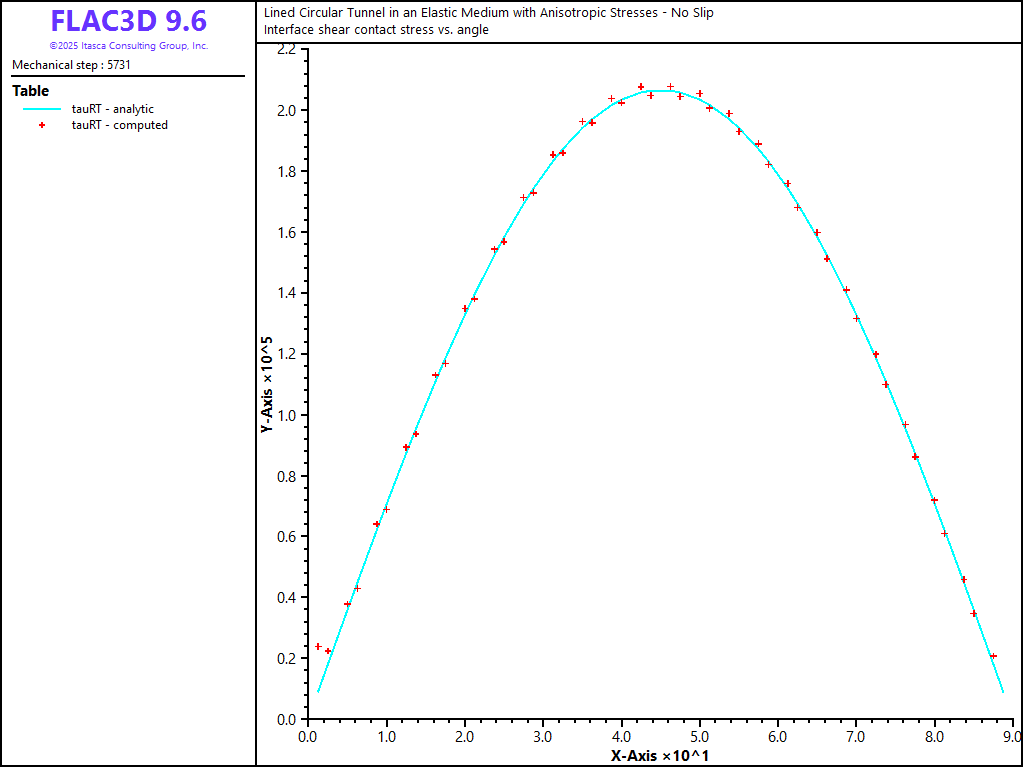Click the cyan line swatch for tauRT analytic

42,109
